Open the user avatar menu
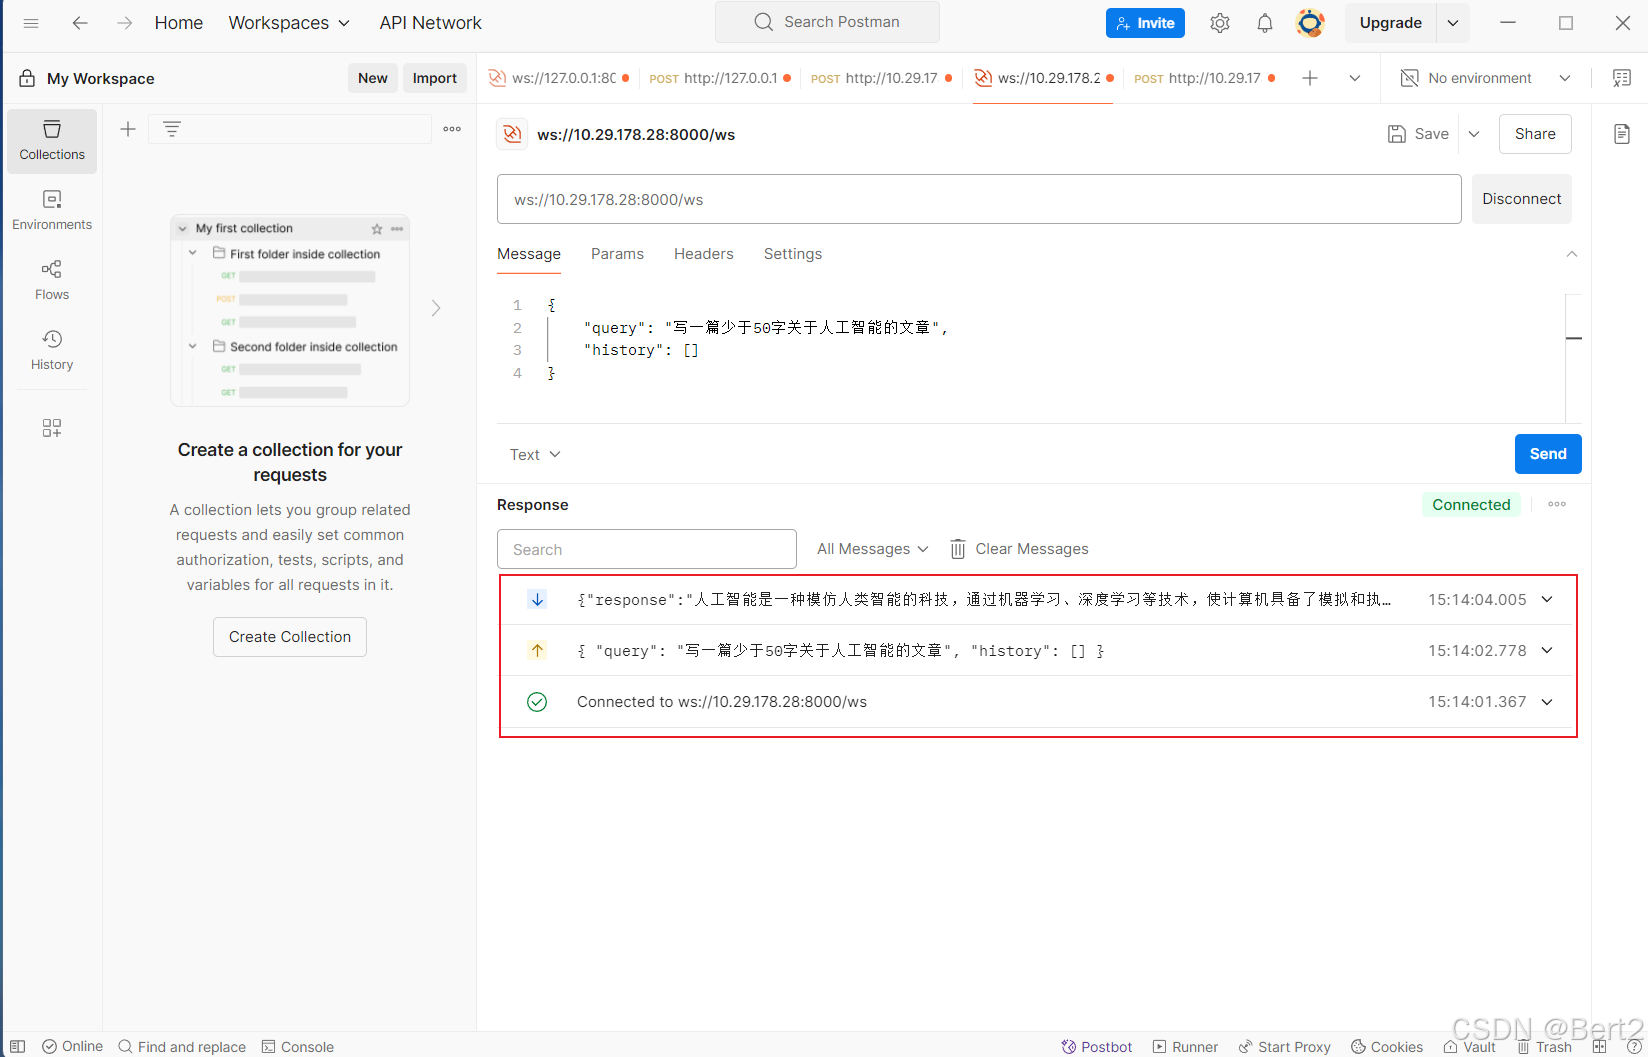 [x=1310, y=23]
